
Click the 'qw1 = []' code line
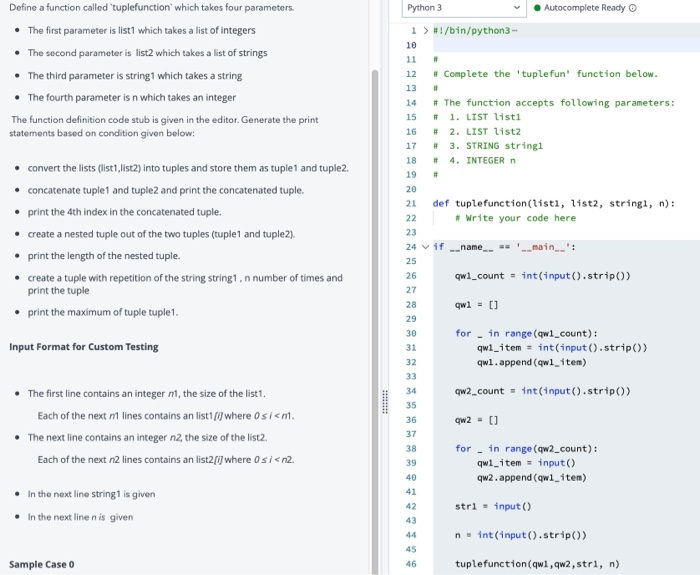pos(476,305)
